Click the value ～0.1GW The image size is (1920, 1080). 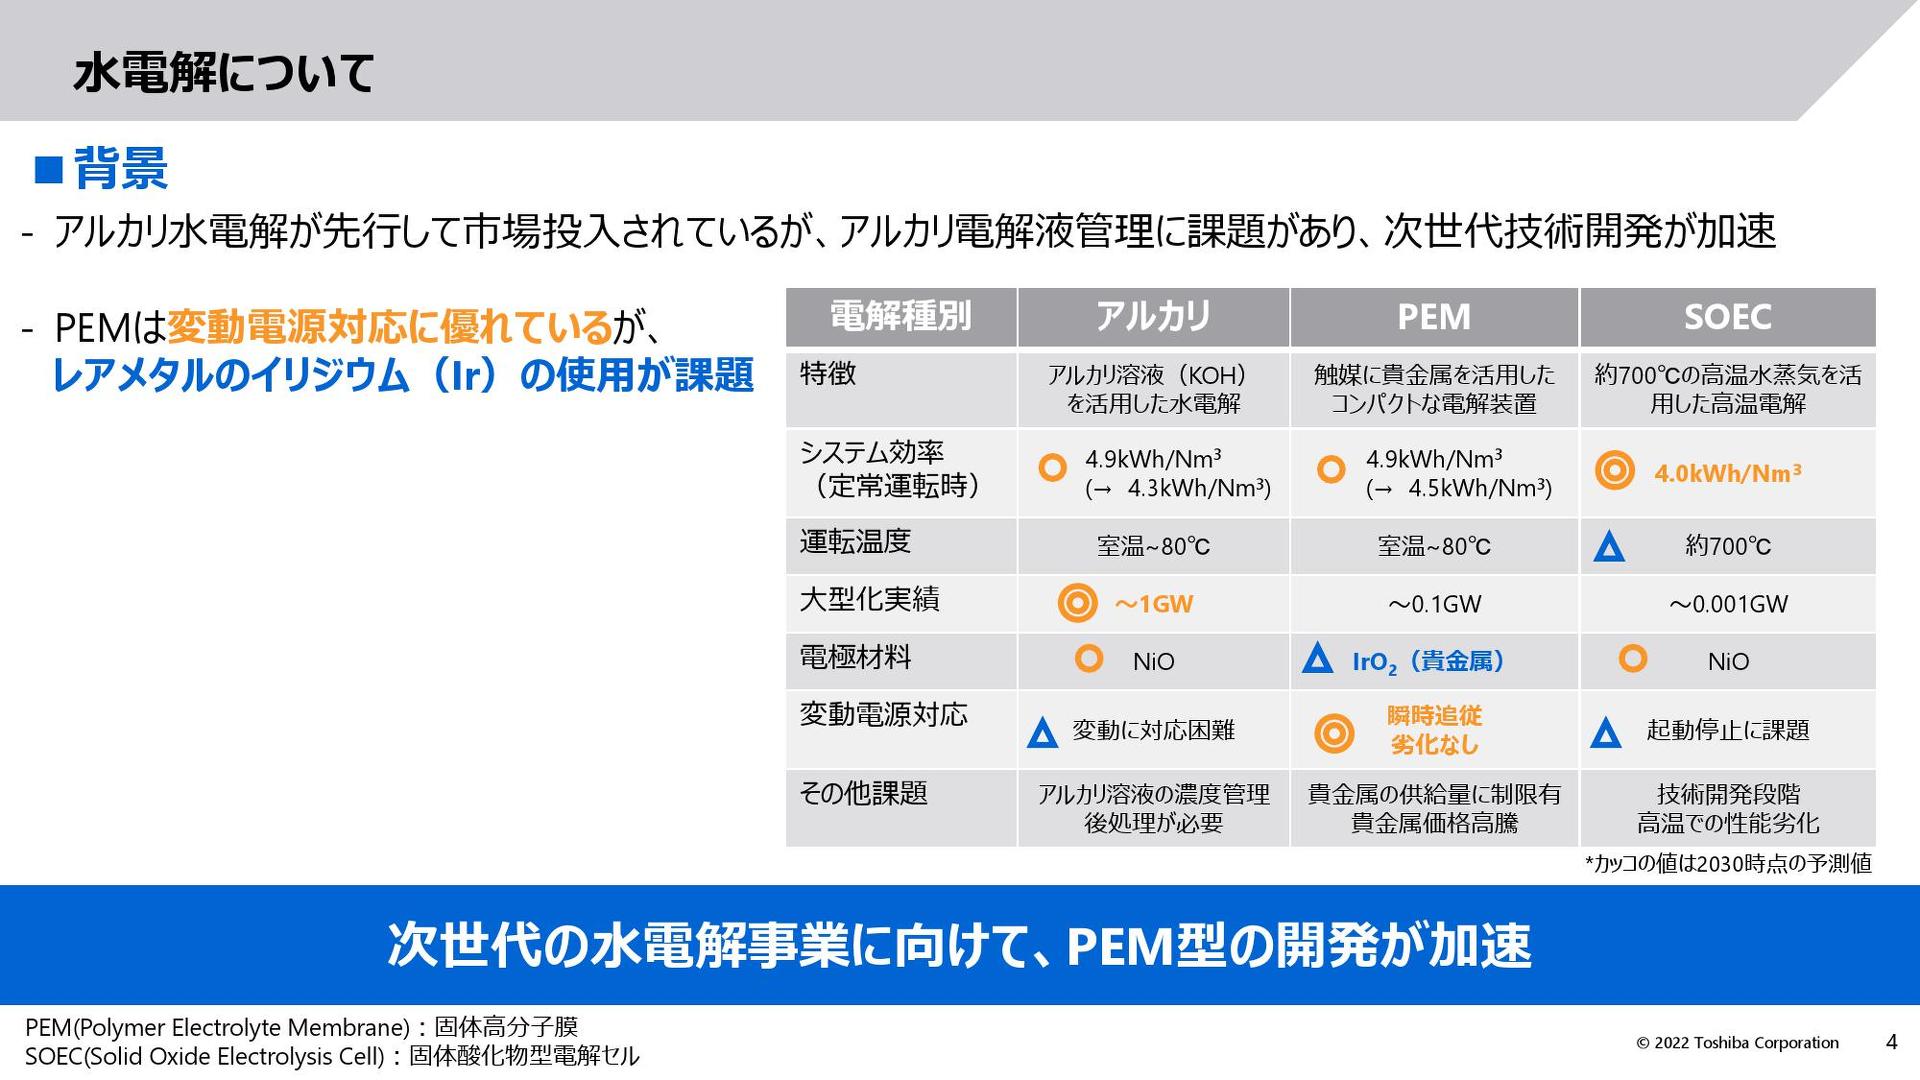point(1434,604)
